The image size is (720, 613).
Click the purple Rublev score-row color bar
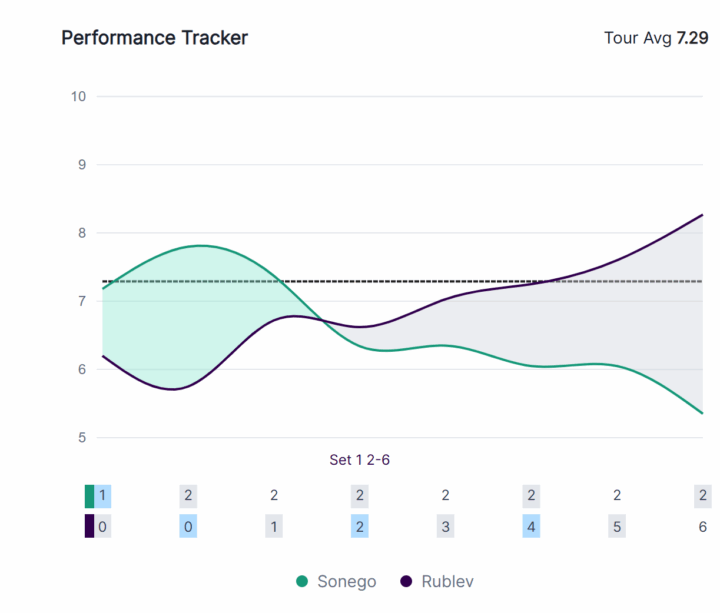(89, 527)
